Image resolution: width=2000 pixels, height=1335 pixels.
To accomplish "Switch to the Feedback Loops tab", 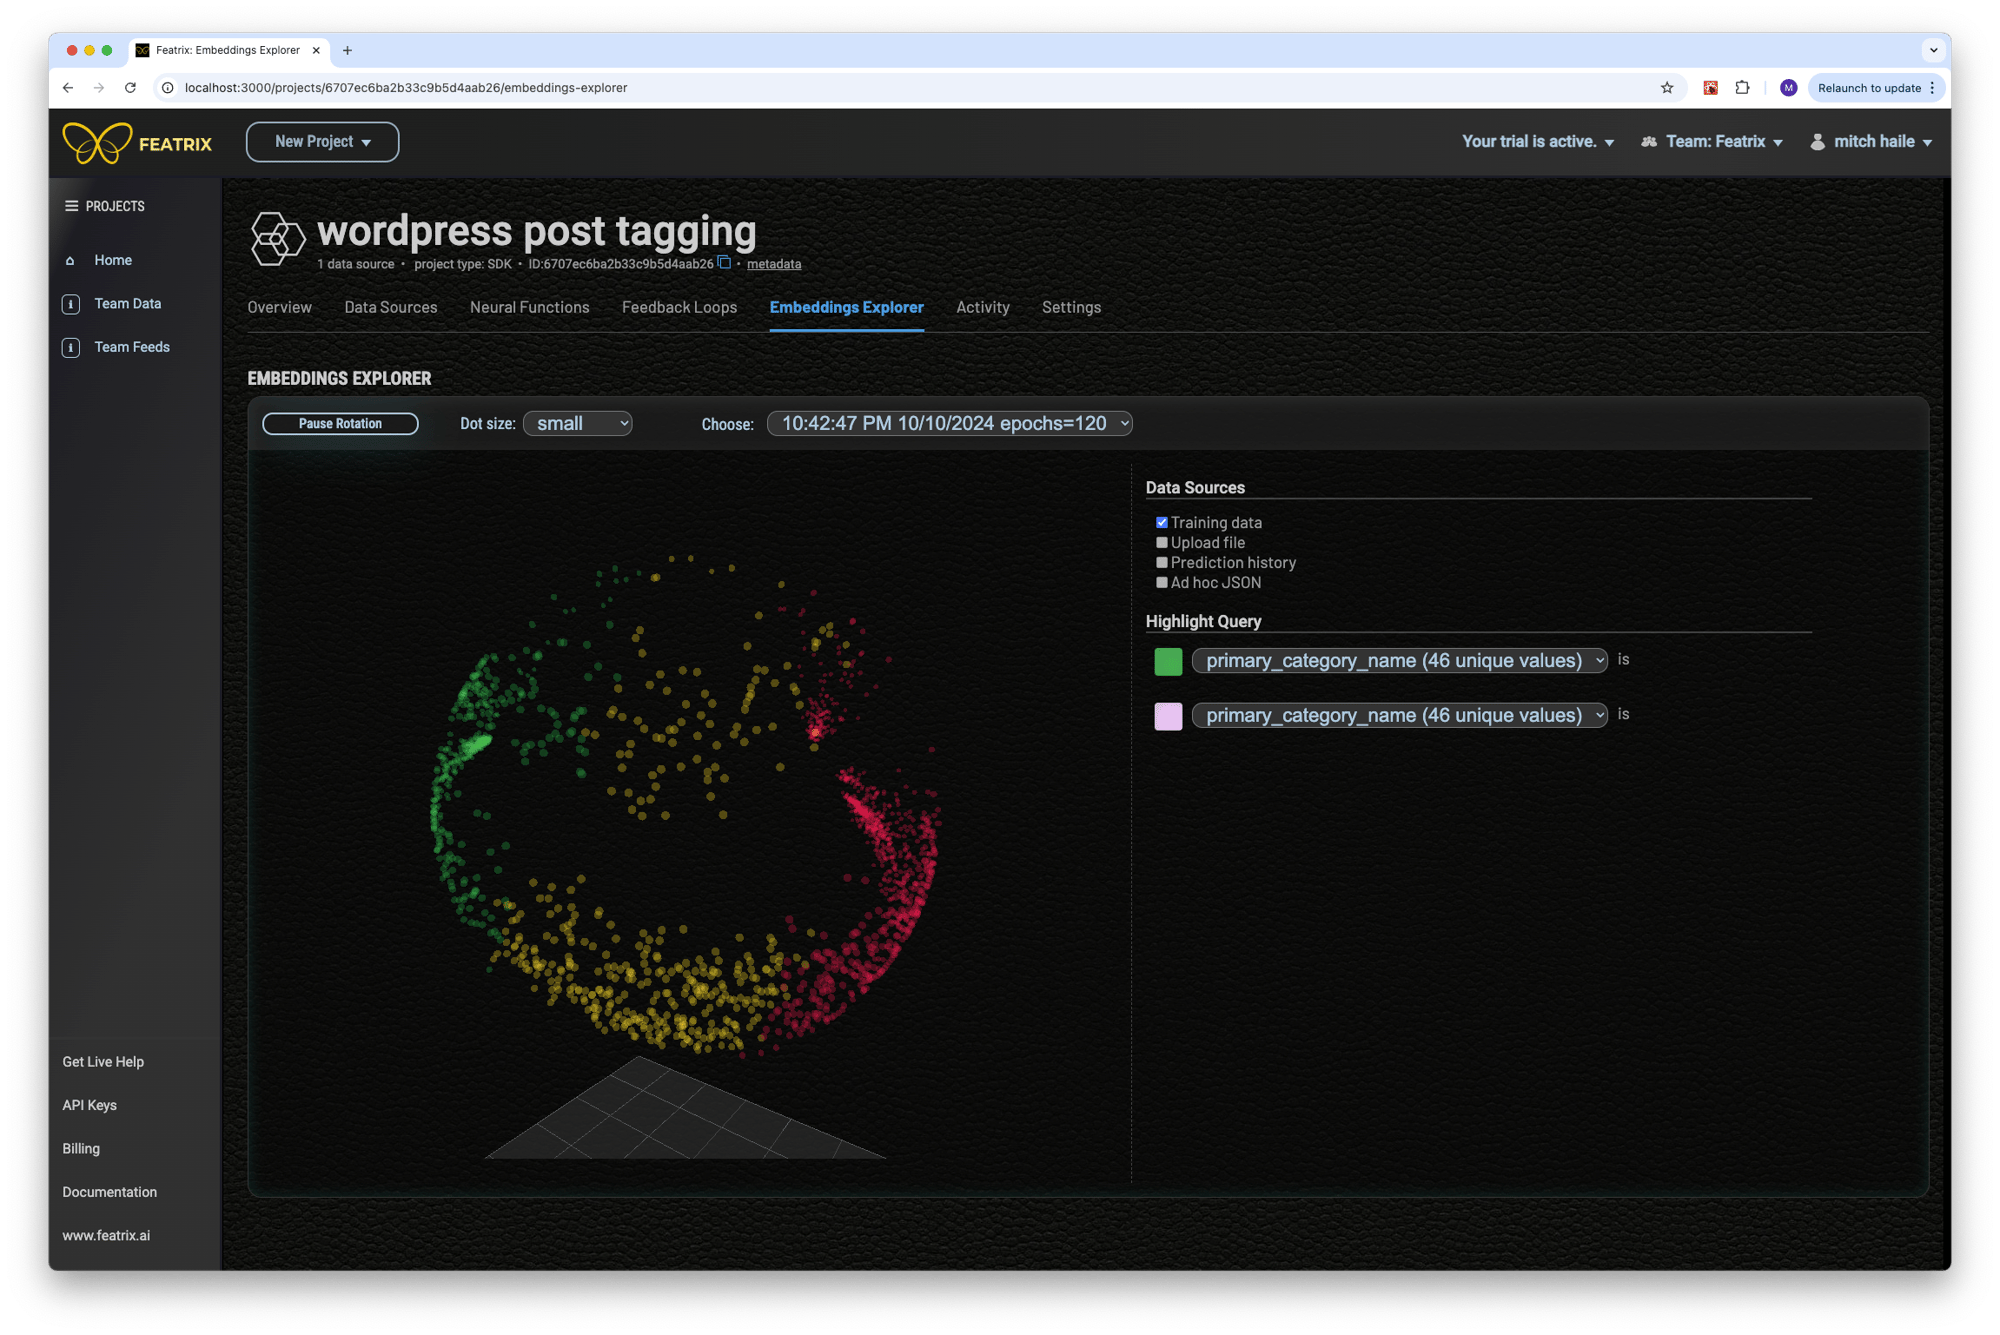I will tap(679, 307).
